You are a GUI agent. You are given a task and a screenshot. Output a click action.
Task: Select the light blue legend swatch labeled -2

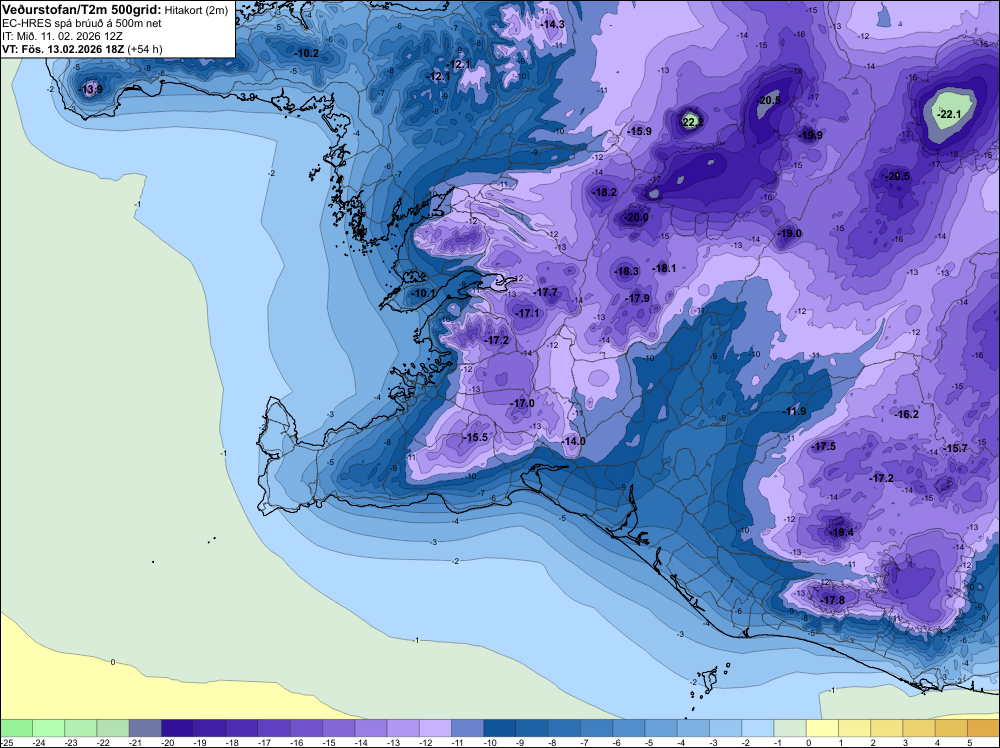click(758, 728)
